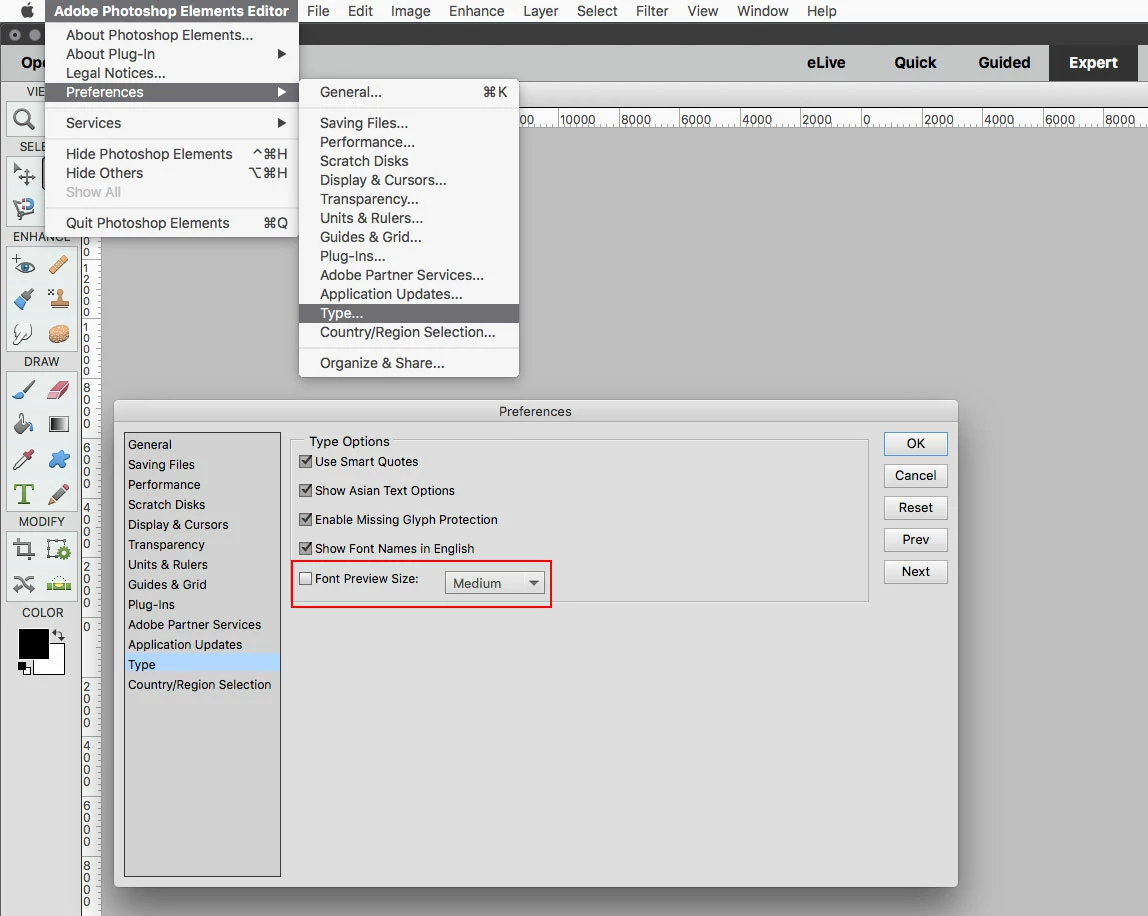1148x916 pixels.
Task: Select the Brush tool
Action: 23,390
